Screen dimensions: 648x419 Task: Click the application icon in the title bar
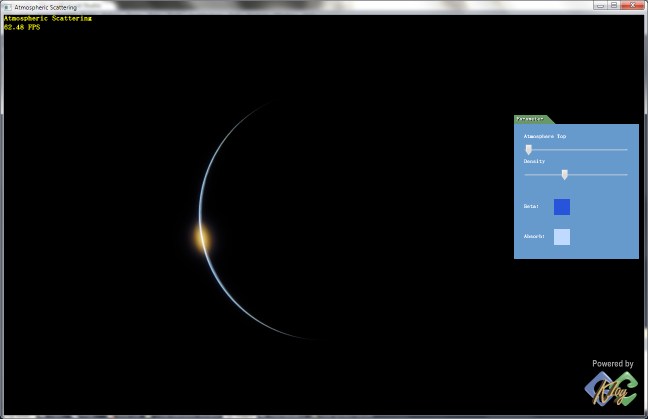[7, 6]
